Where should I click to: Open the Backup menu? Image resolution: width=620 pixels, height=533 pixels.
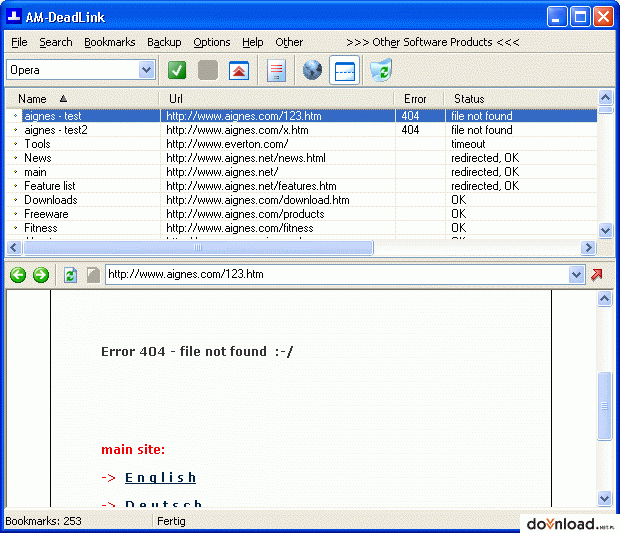164,42
